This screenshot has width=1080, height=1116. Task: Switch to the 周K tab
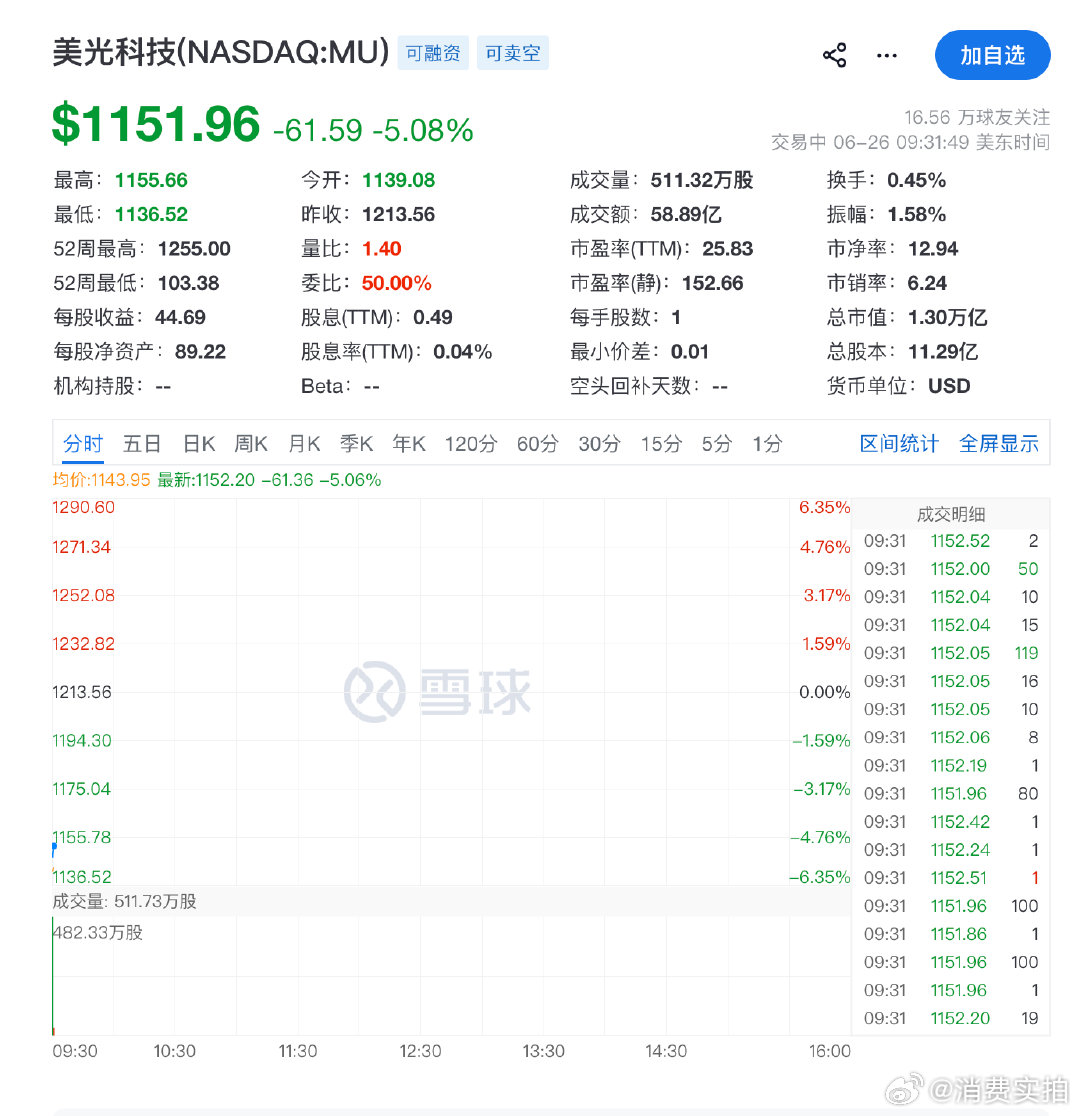[x=251, y=443]
